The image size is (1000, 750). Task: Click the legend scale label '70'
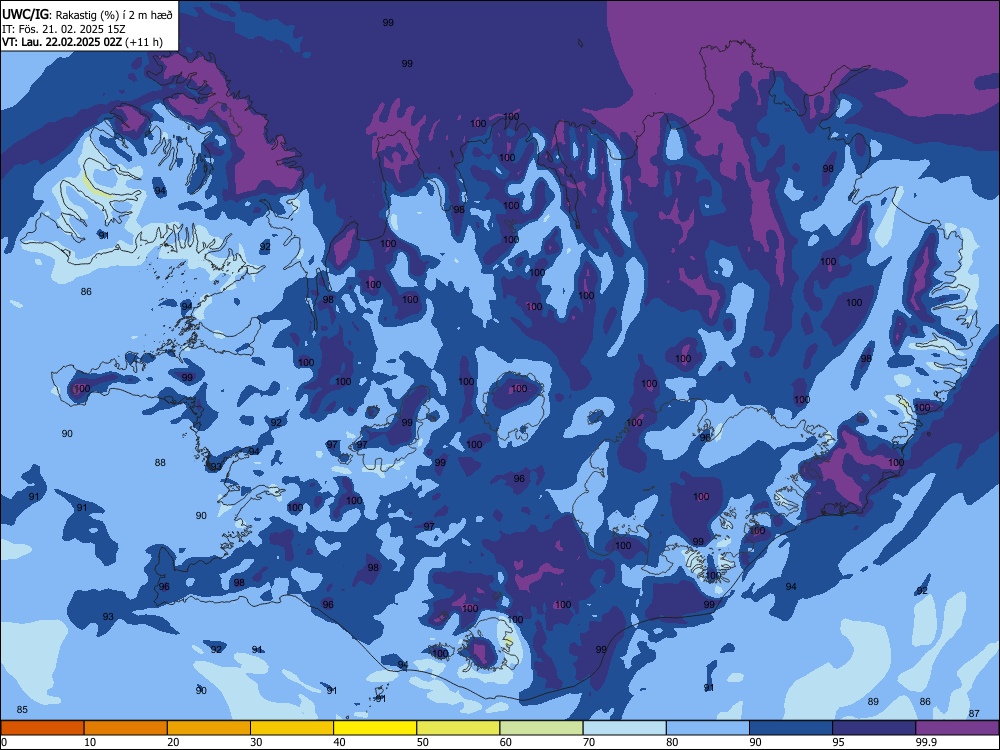pos(589,742)
